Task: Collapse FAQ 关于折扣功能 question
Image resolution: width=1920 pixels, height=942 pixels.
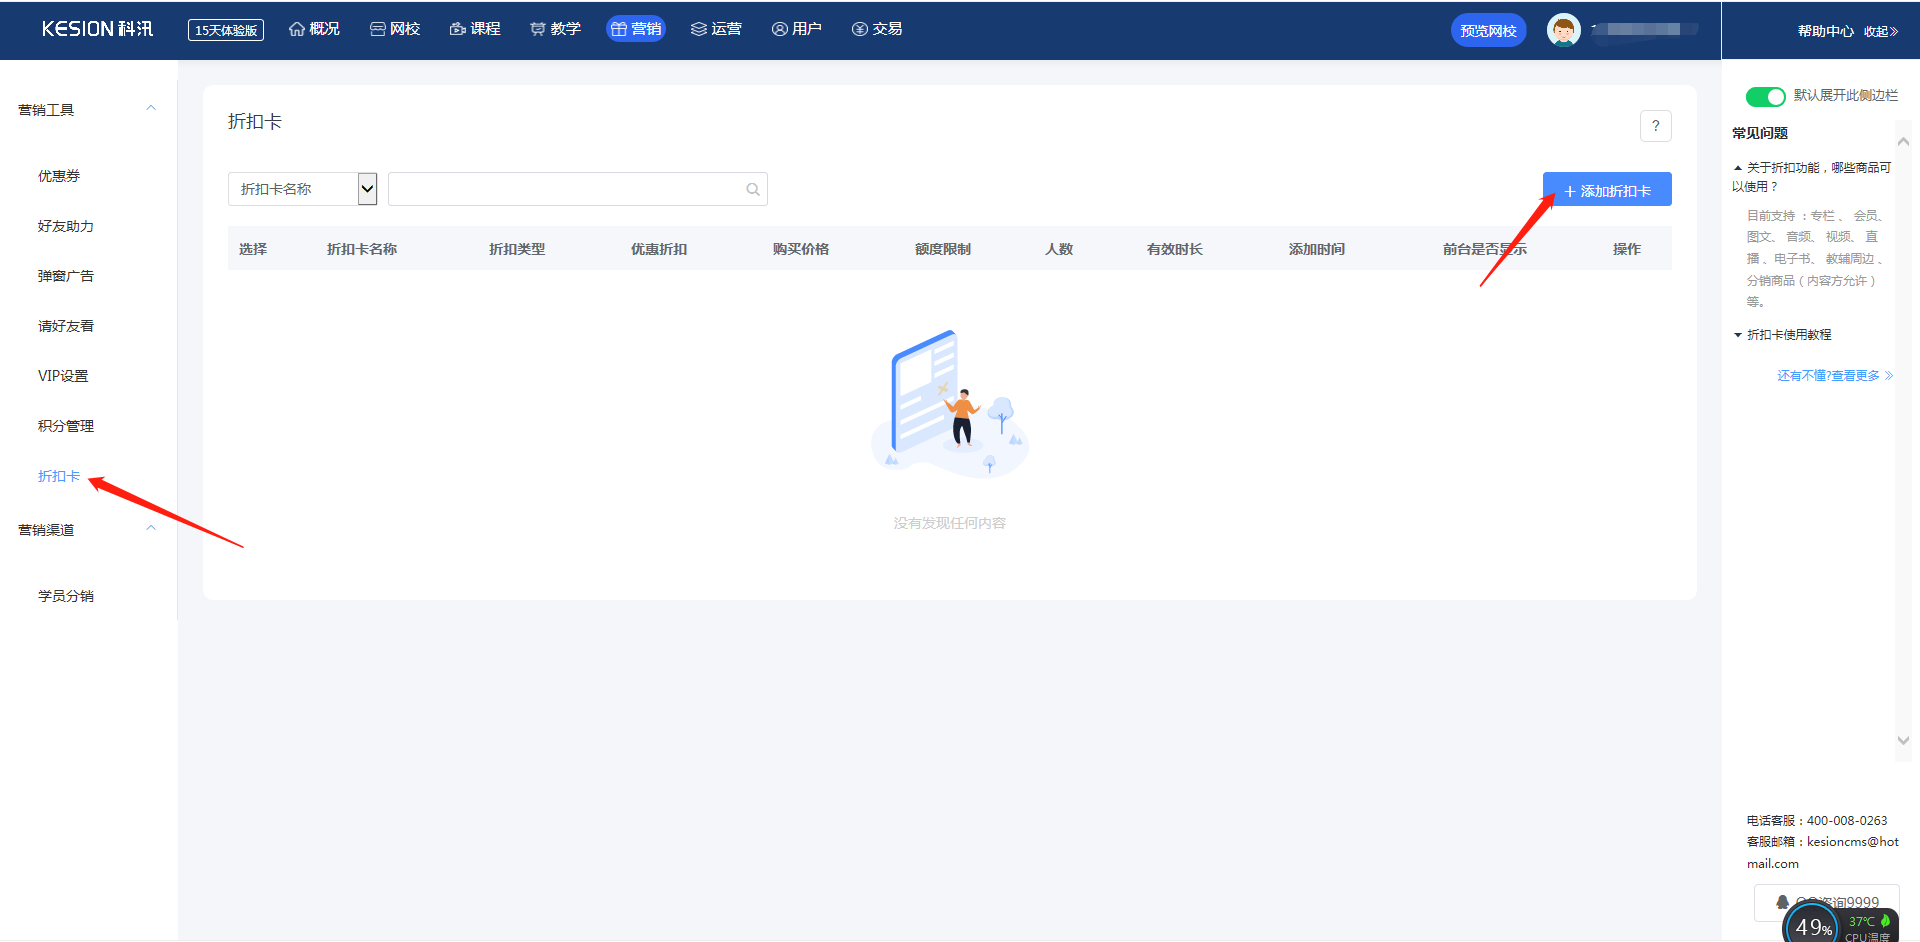Action: pos(1812,177)
